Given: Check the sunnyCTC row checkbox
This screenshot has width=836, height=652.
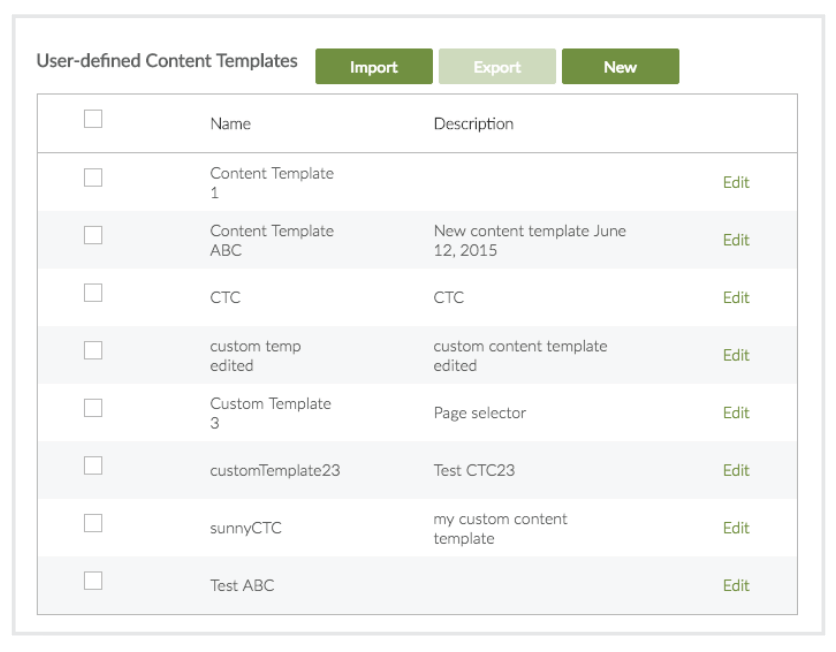Looking at the screenshot, I should pyautogui.click(x=93, y=523).
